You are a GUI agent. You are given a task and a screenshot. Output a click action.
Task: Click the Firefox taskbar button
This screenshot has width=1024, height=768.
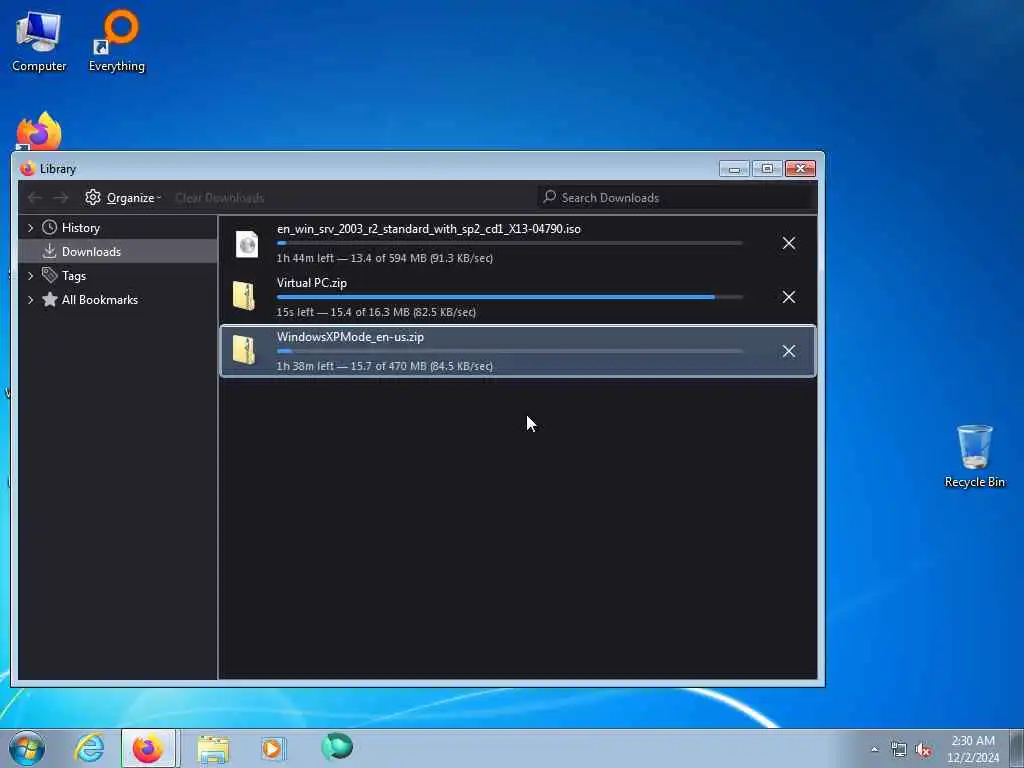coord(148,748)
